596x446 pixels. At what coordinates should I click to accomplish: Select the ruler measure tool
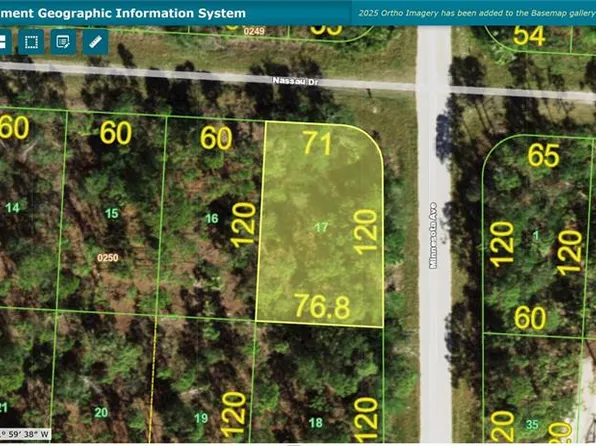click(x=95, y=42)
